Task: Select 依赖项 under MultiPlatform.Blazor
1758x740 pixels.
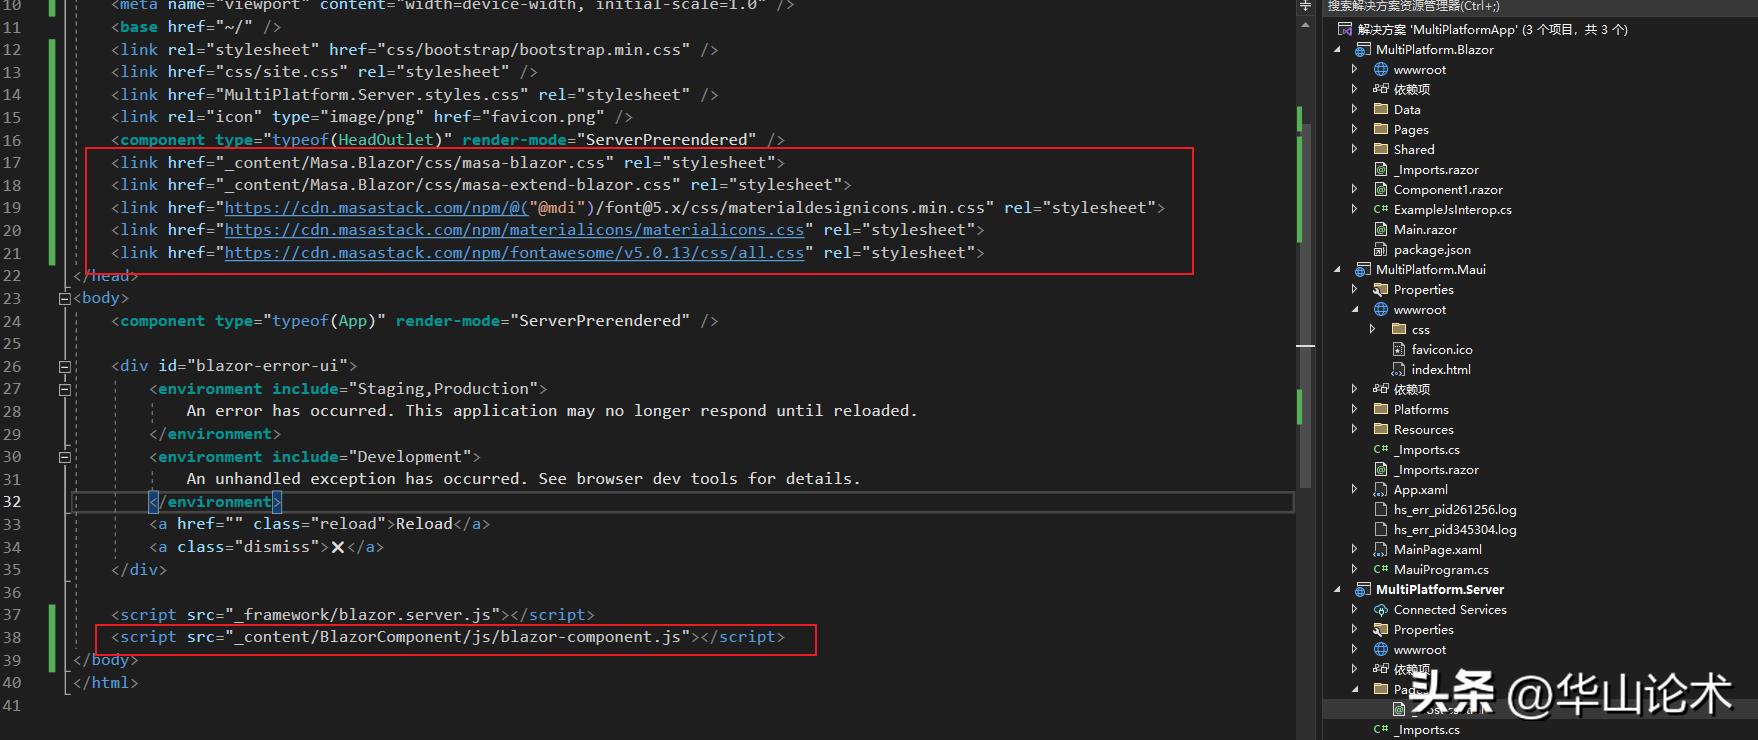Action: [x=1412, y=89]
